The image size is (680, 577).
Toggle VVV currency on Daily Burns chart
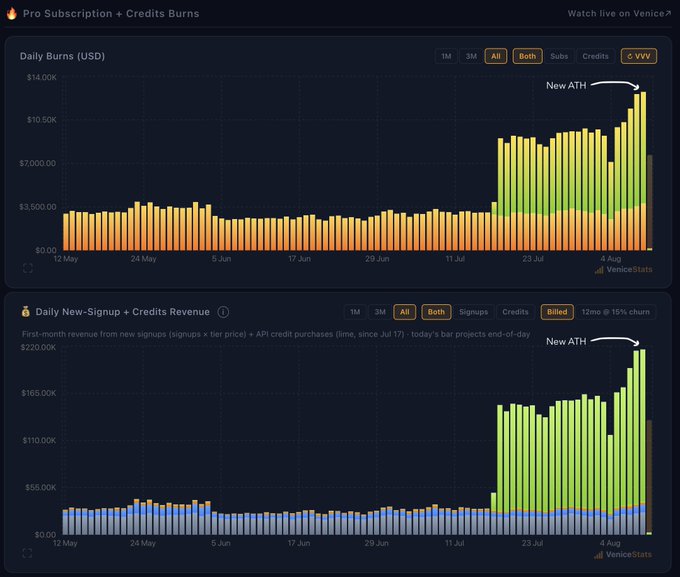point(639,56)
